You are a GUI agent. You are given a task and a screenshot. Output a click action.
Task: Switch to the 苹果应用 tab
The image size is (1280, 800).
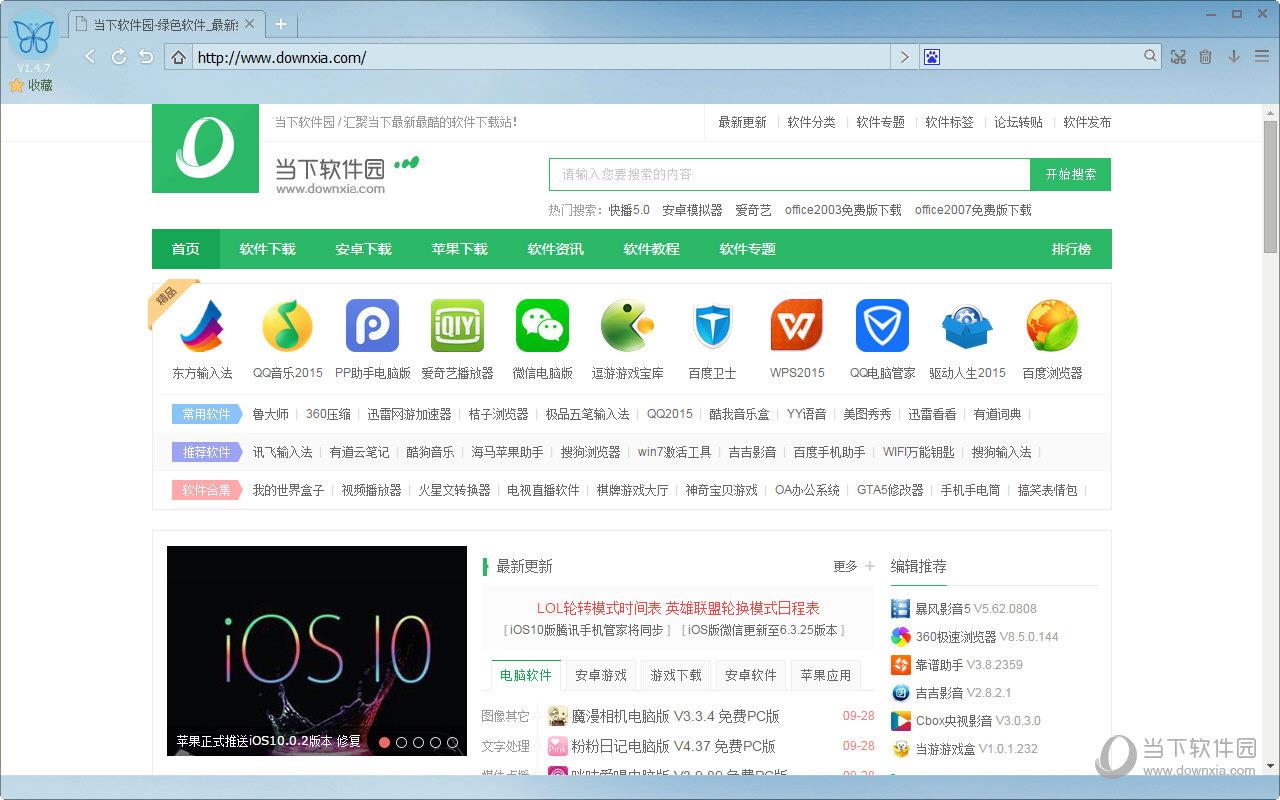coord(826,675)
